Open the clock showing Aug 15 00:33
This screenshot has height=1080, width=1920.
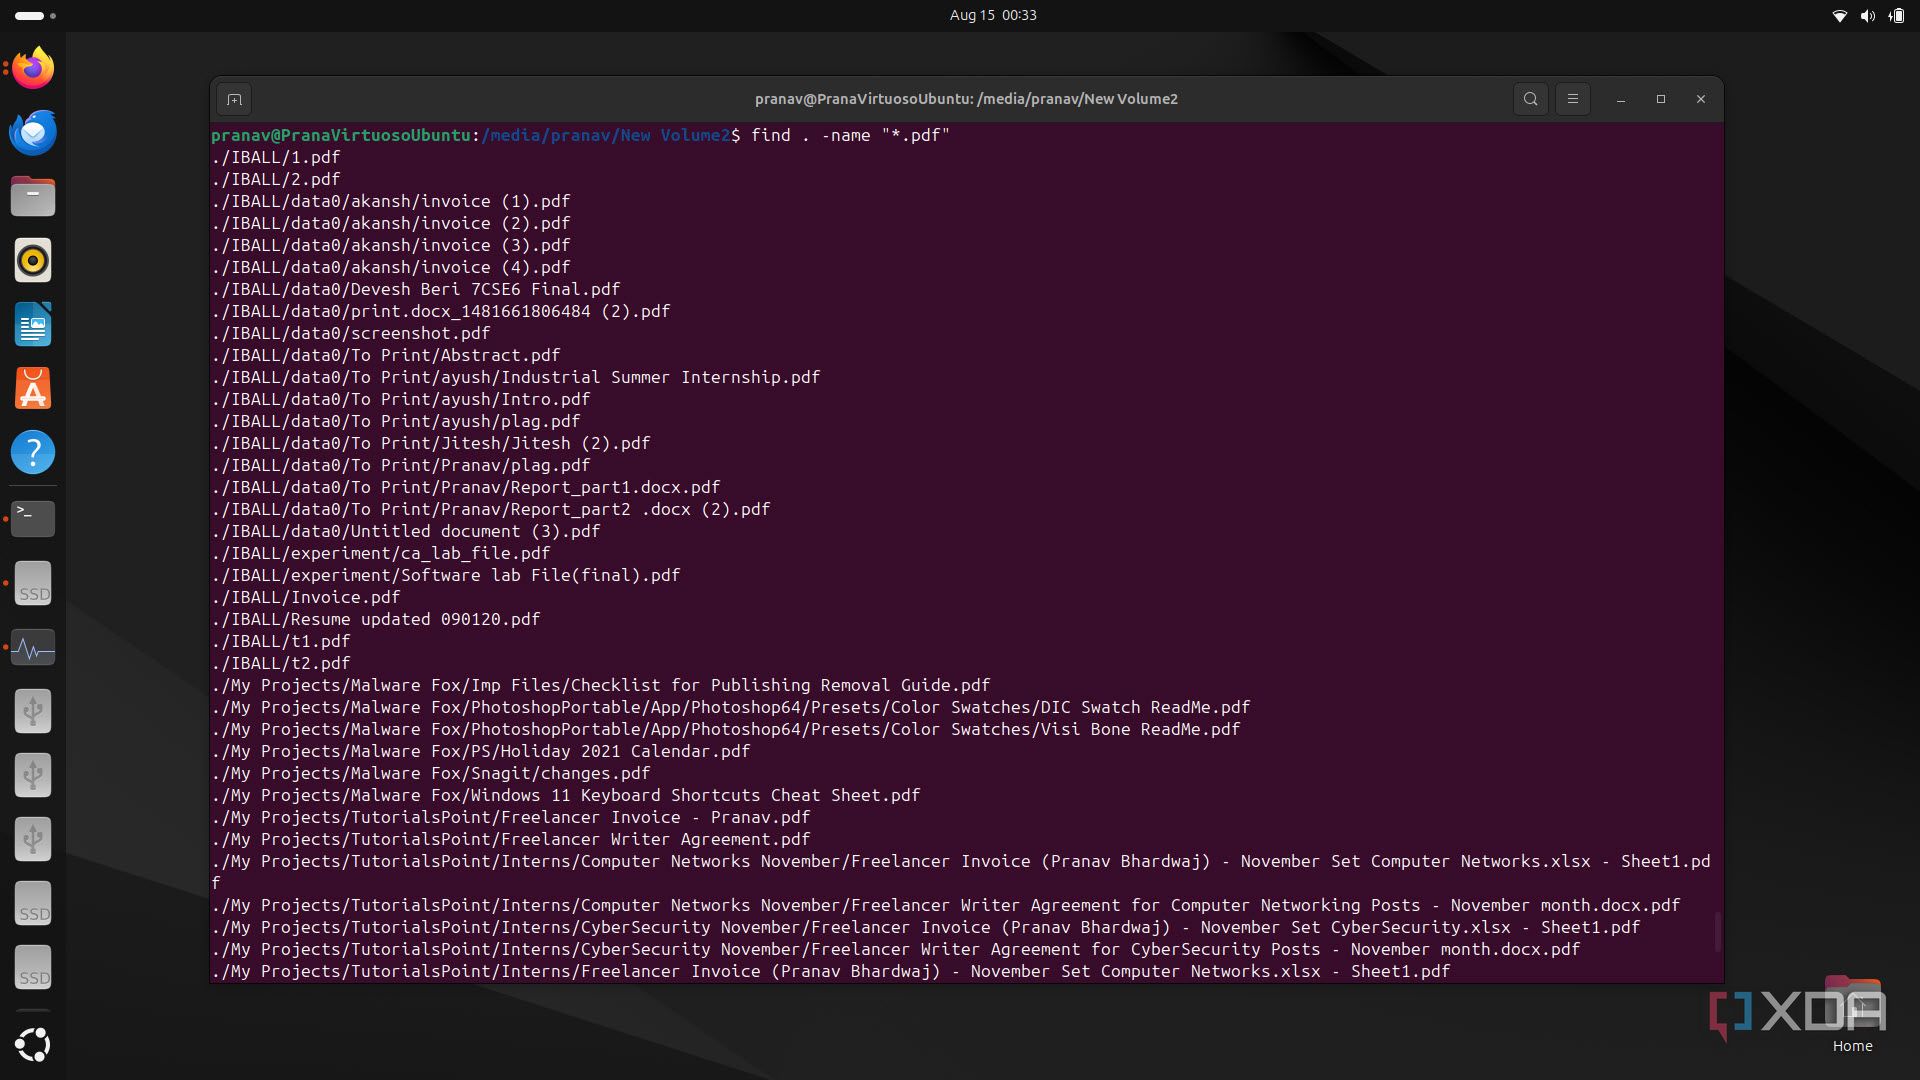[x=992, y=15]
